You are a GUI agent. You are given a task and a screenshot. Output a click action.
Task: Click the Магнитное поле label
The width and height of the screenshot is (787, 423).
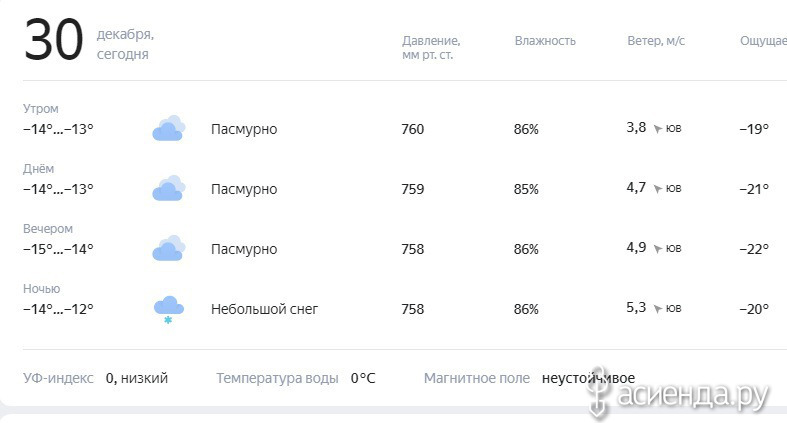tap(477, 378)
